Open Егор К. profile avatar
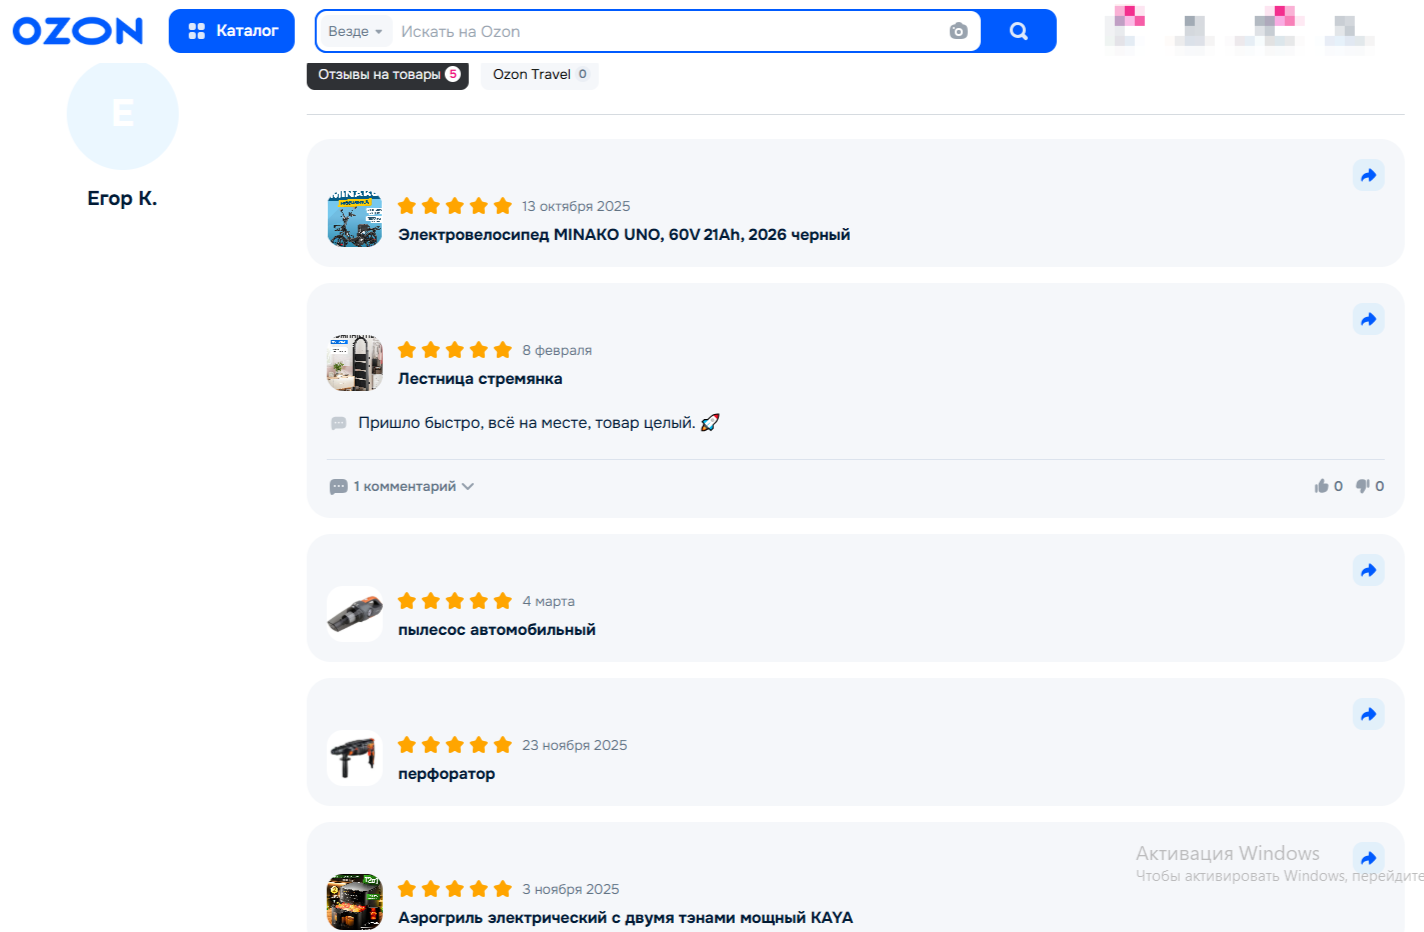 (123, 114)
